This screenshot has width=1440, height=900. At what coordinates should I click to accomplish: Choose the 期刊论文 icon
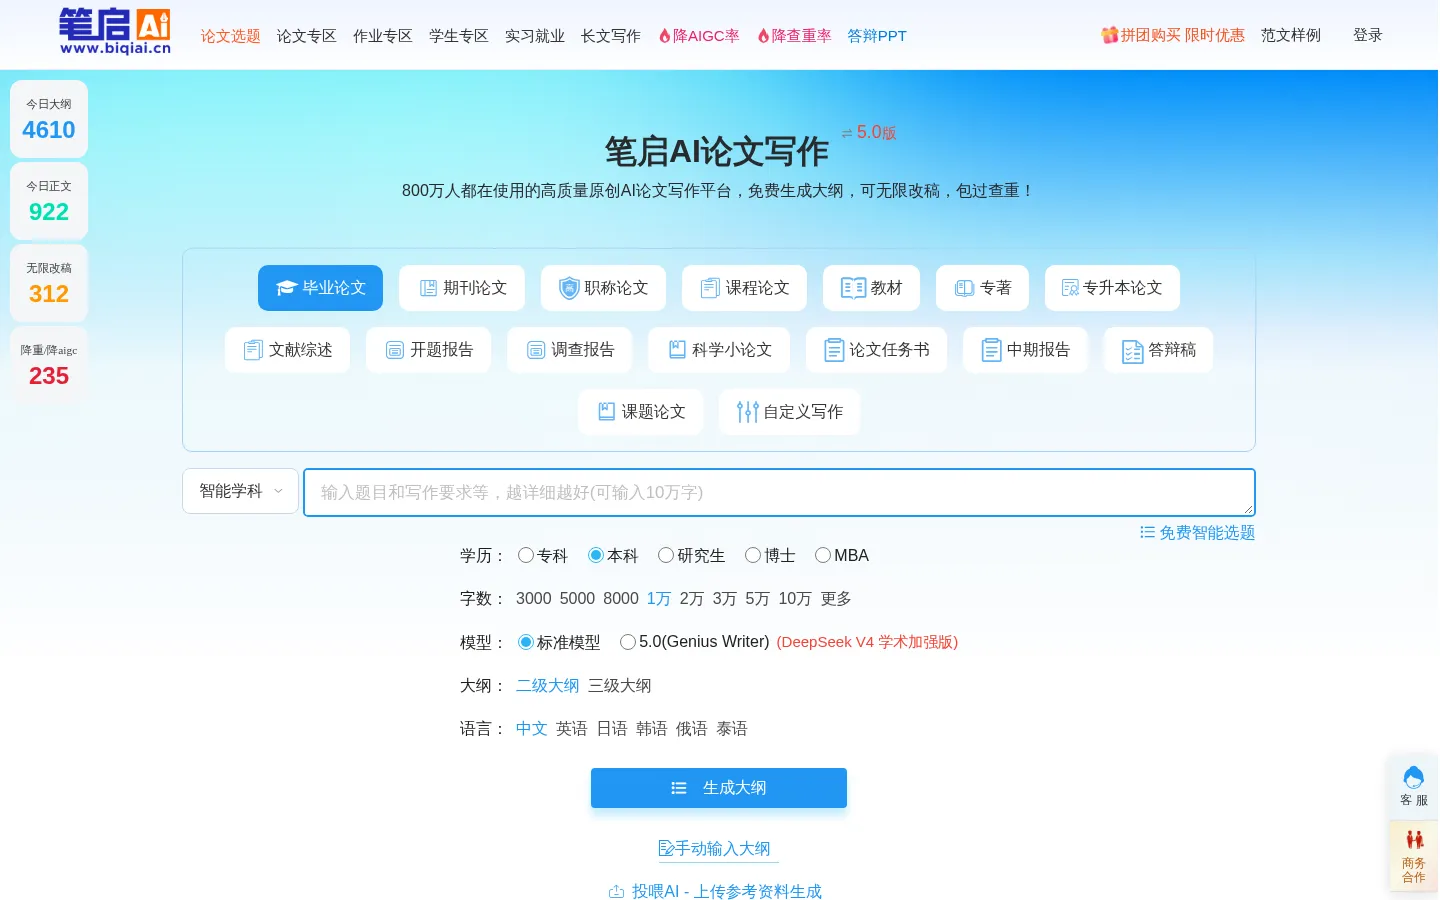(428, 288)
